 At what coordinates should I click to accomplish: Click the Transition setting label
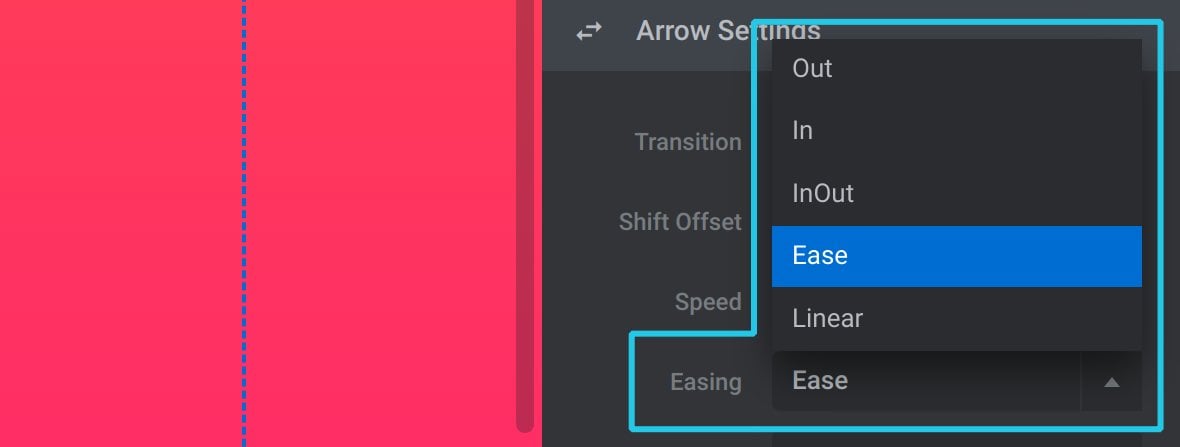(x=688, y=142)
